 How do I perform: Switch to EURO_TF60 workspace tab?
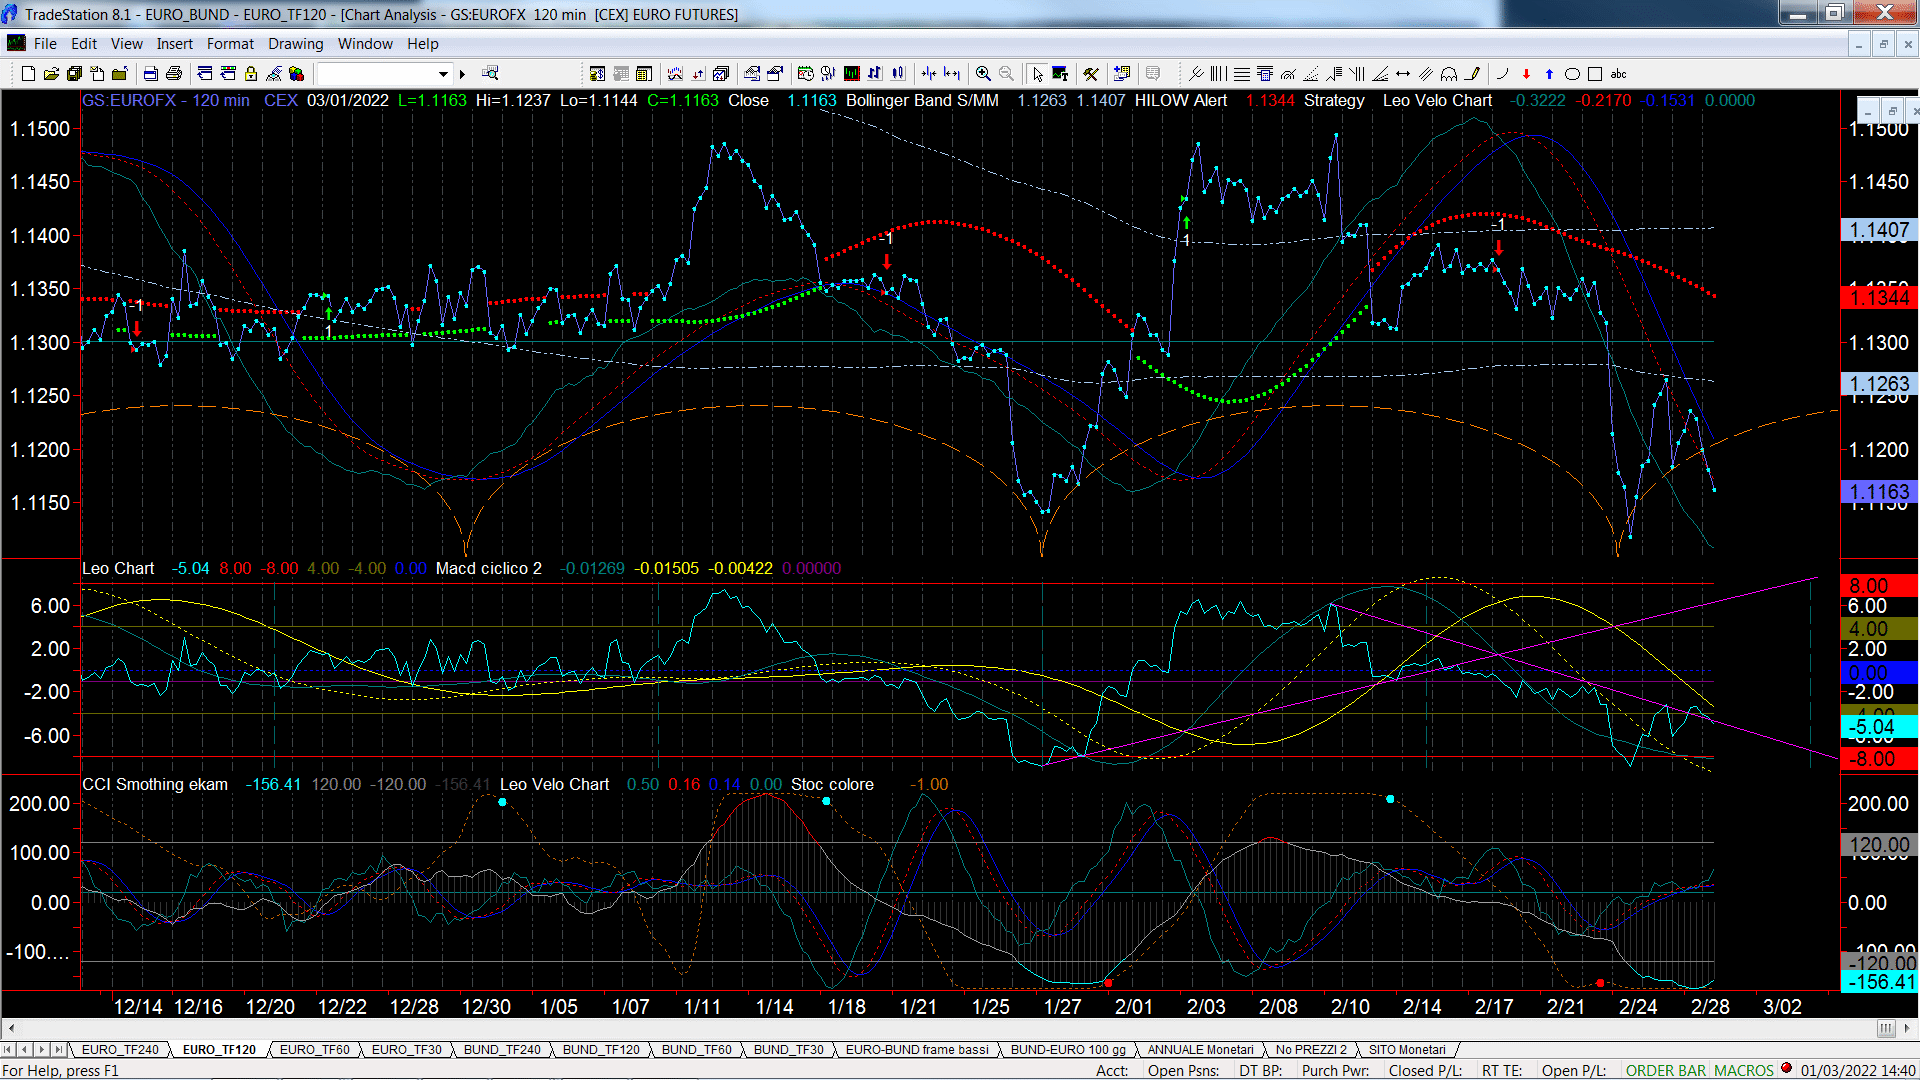tap(314, 1049)
